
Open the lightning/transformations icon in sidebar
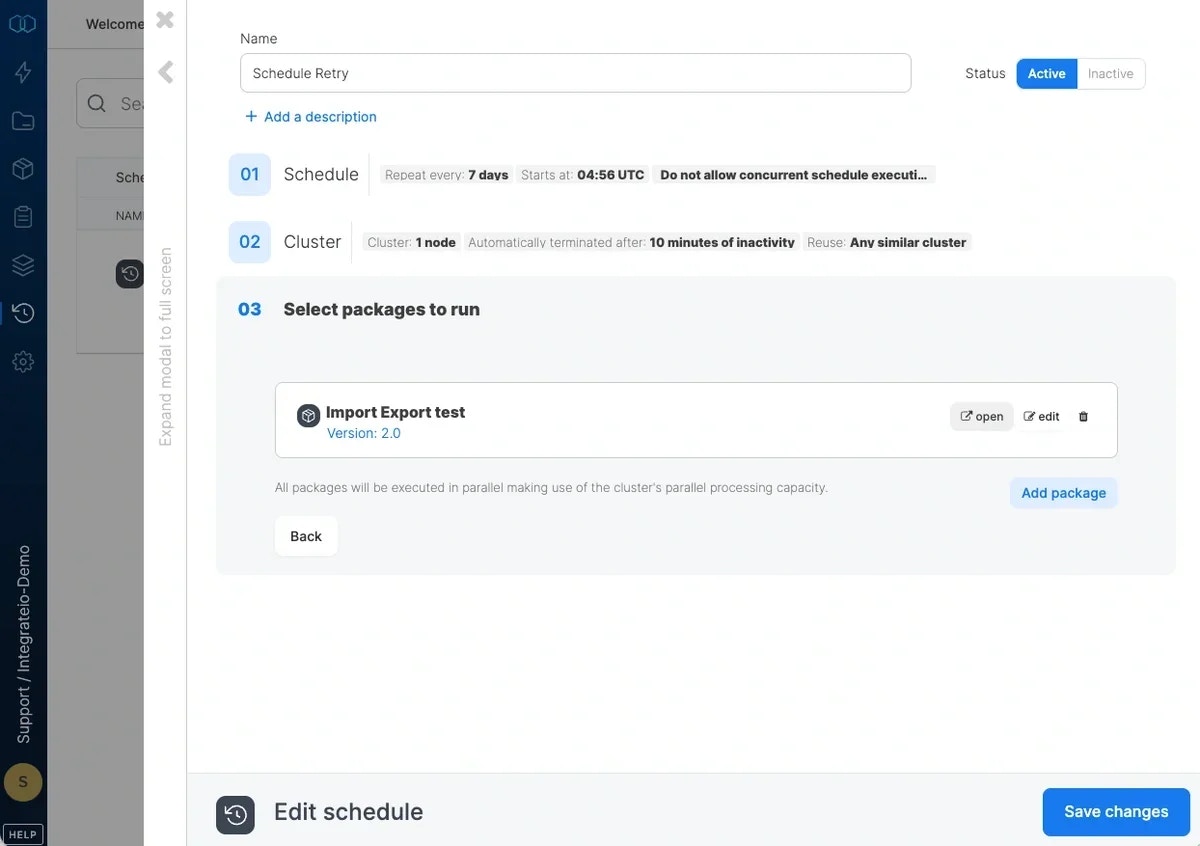pyautogui.click(x=23, y=71)
